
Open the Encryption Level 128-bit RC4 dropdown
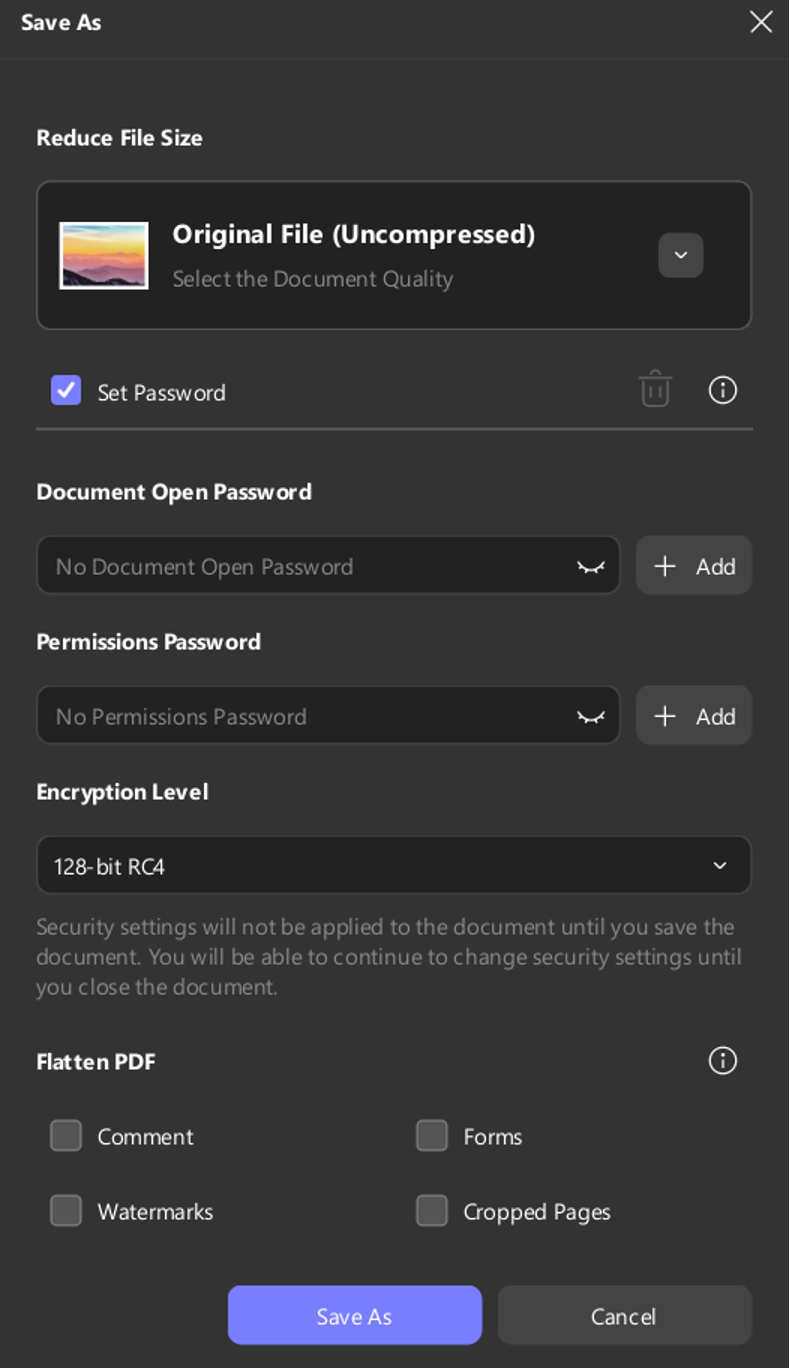pyautogui.click(x=394, y=866)
